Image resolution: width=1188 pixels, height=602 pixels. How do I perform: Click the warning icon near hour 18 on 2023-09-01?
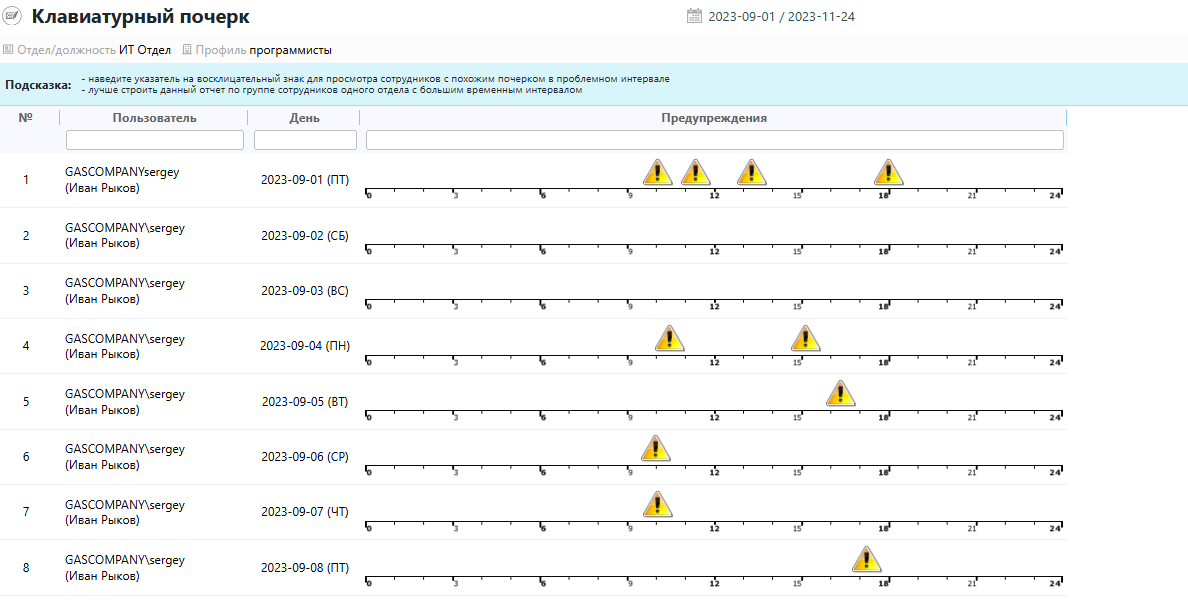tap(888, 172)
